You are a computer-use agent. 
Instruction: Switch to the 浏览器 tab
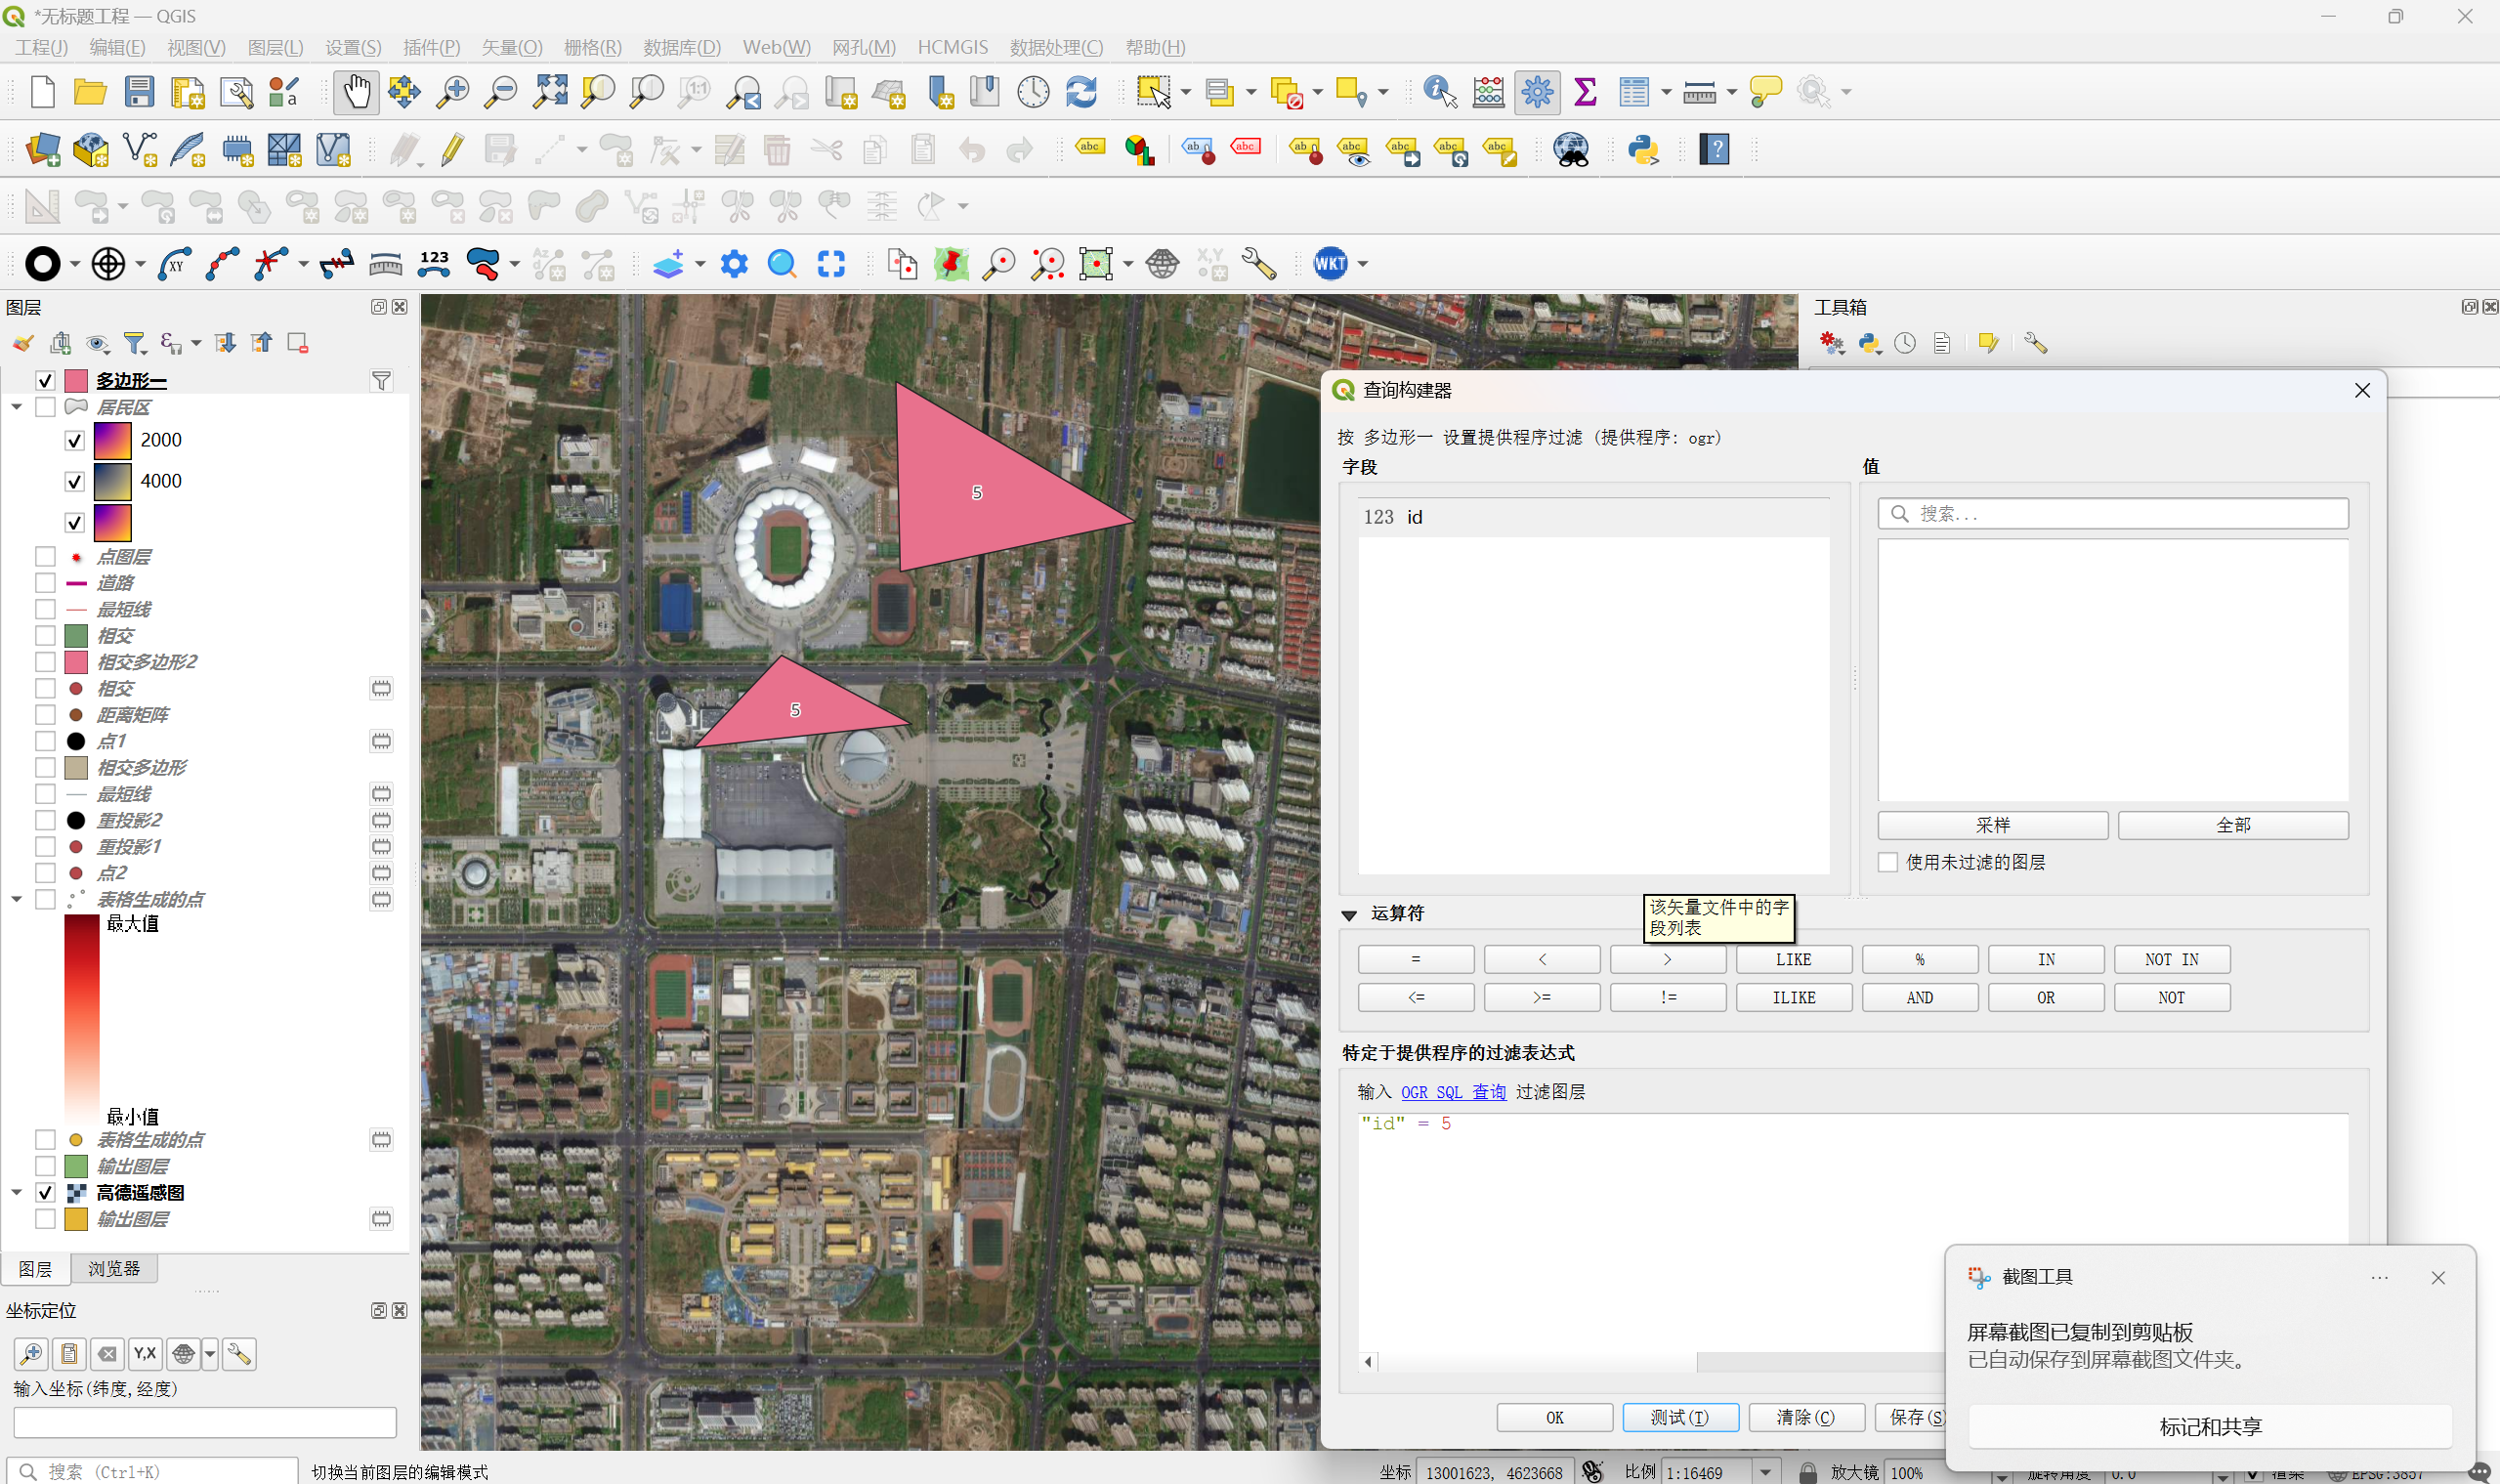pos(114,1269)
